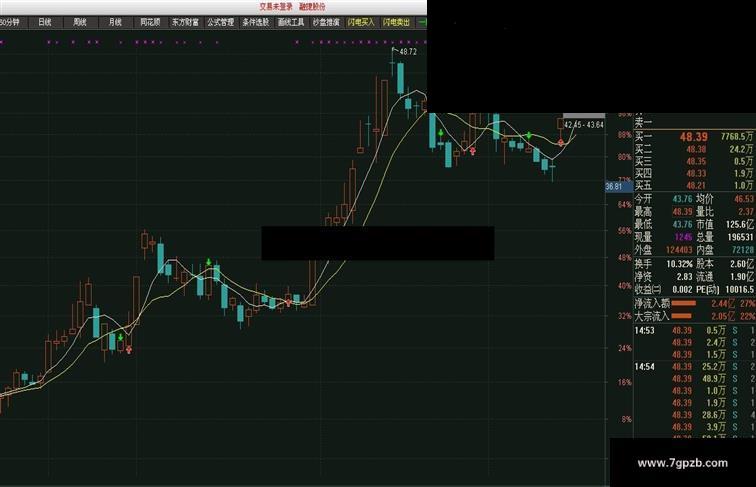Select the tick trade with 28.6万 volume

[694, 415]
